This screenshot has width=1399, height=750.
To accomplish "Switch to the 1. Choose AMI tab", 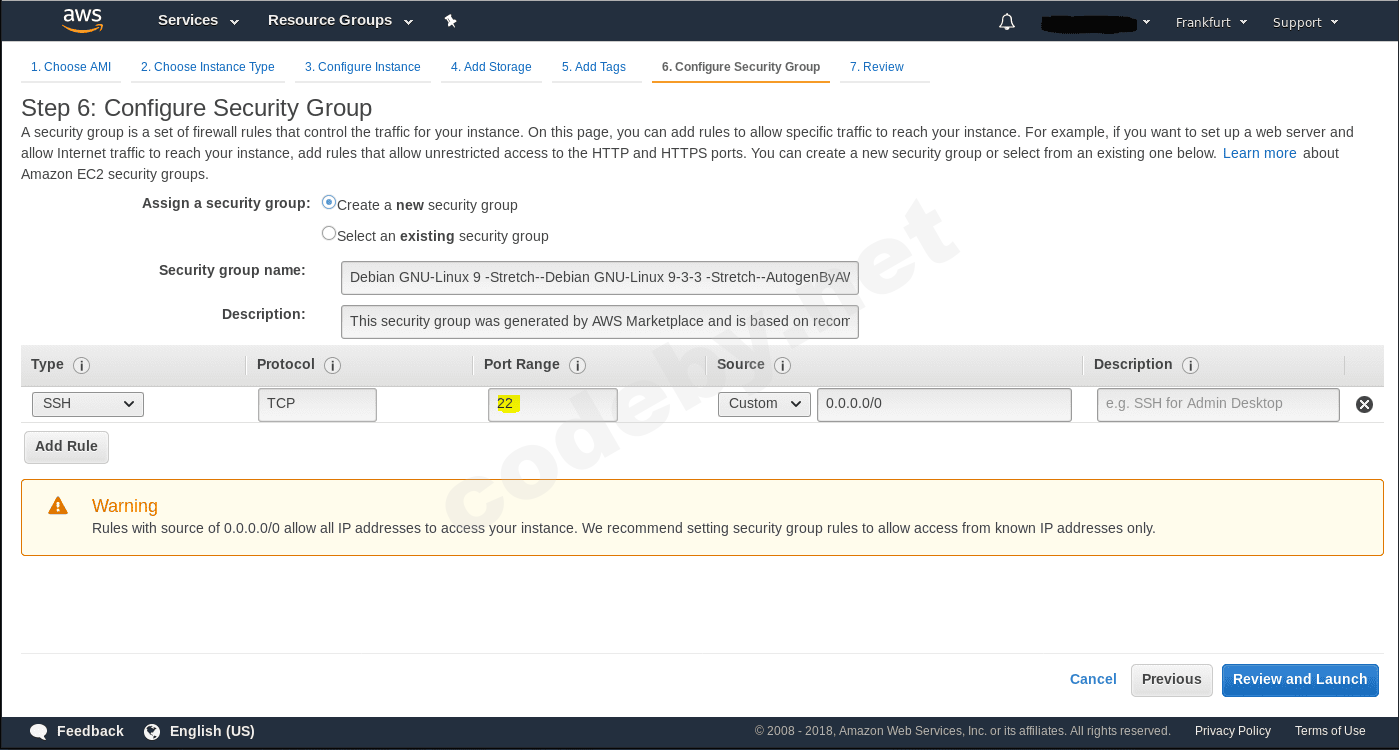I will click(70, 66).
